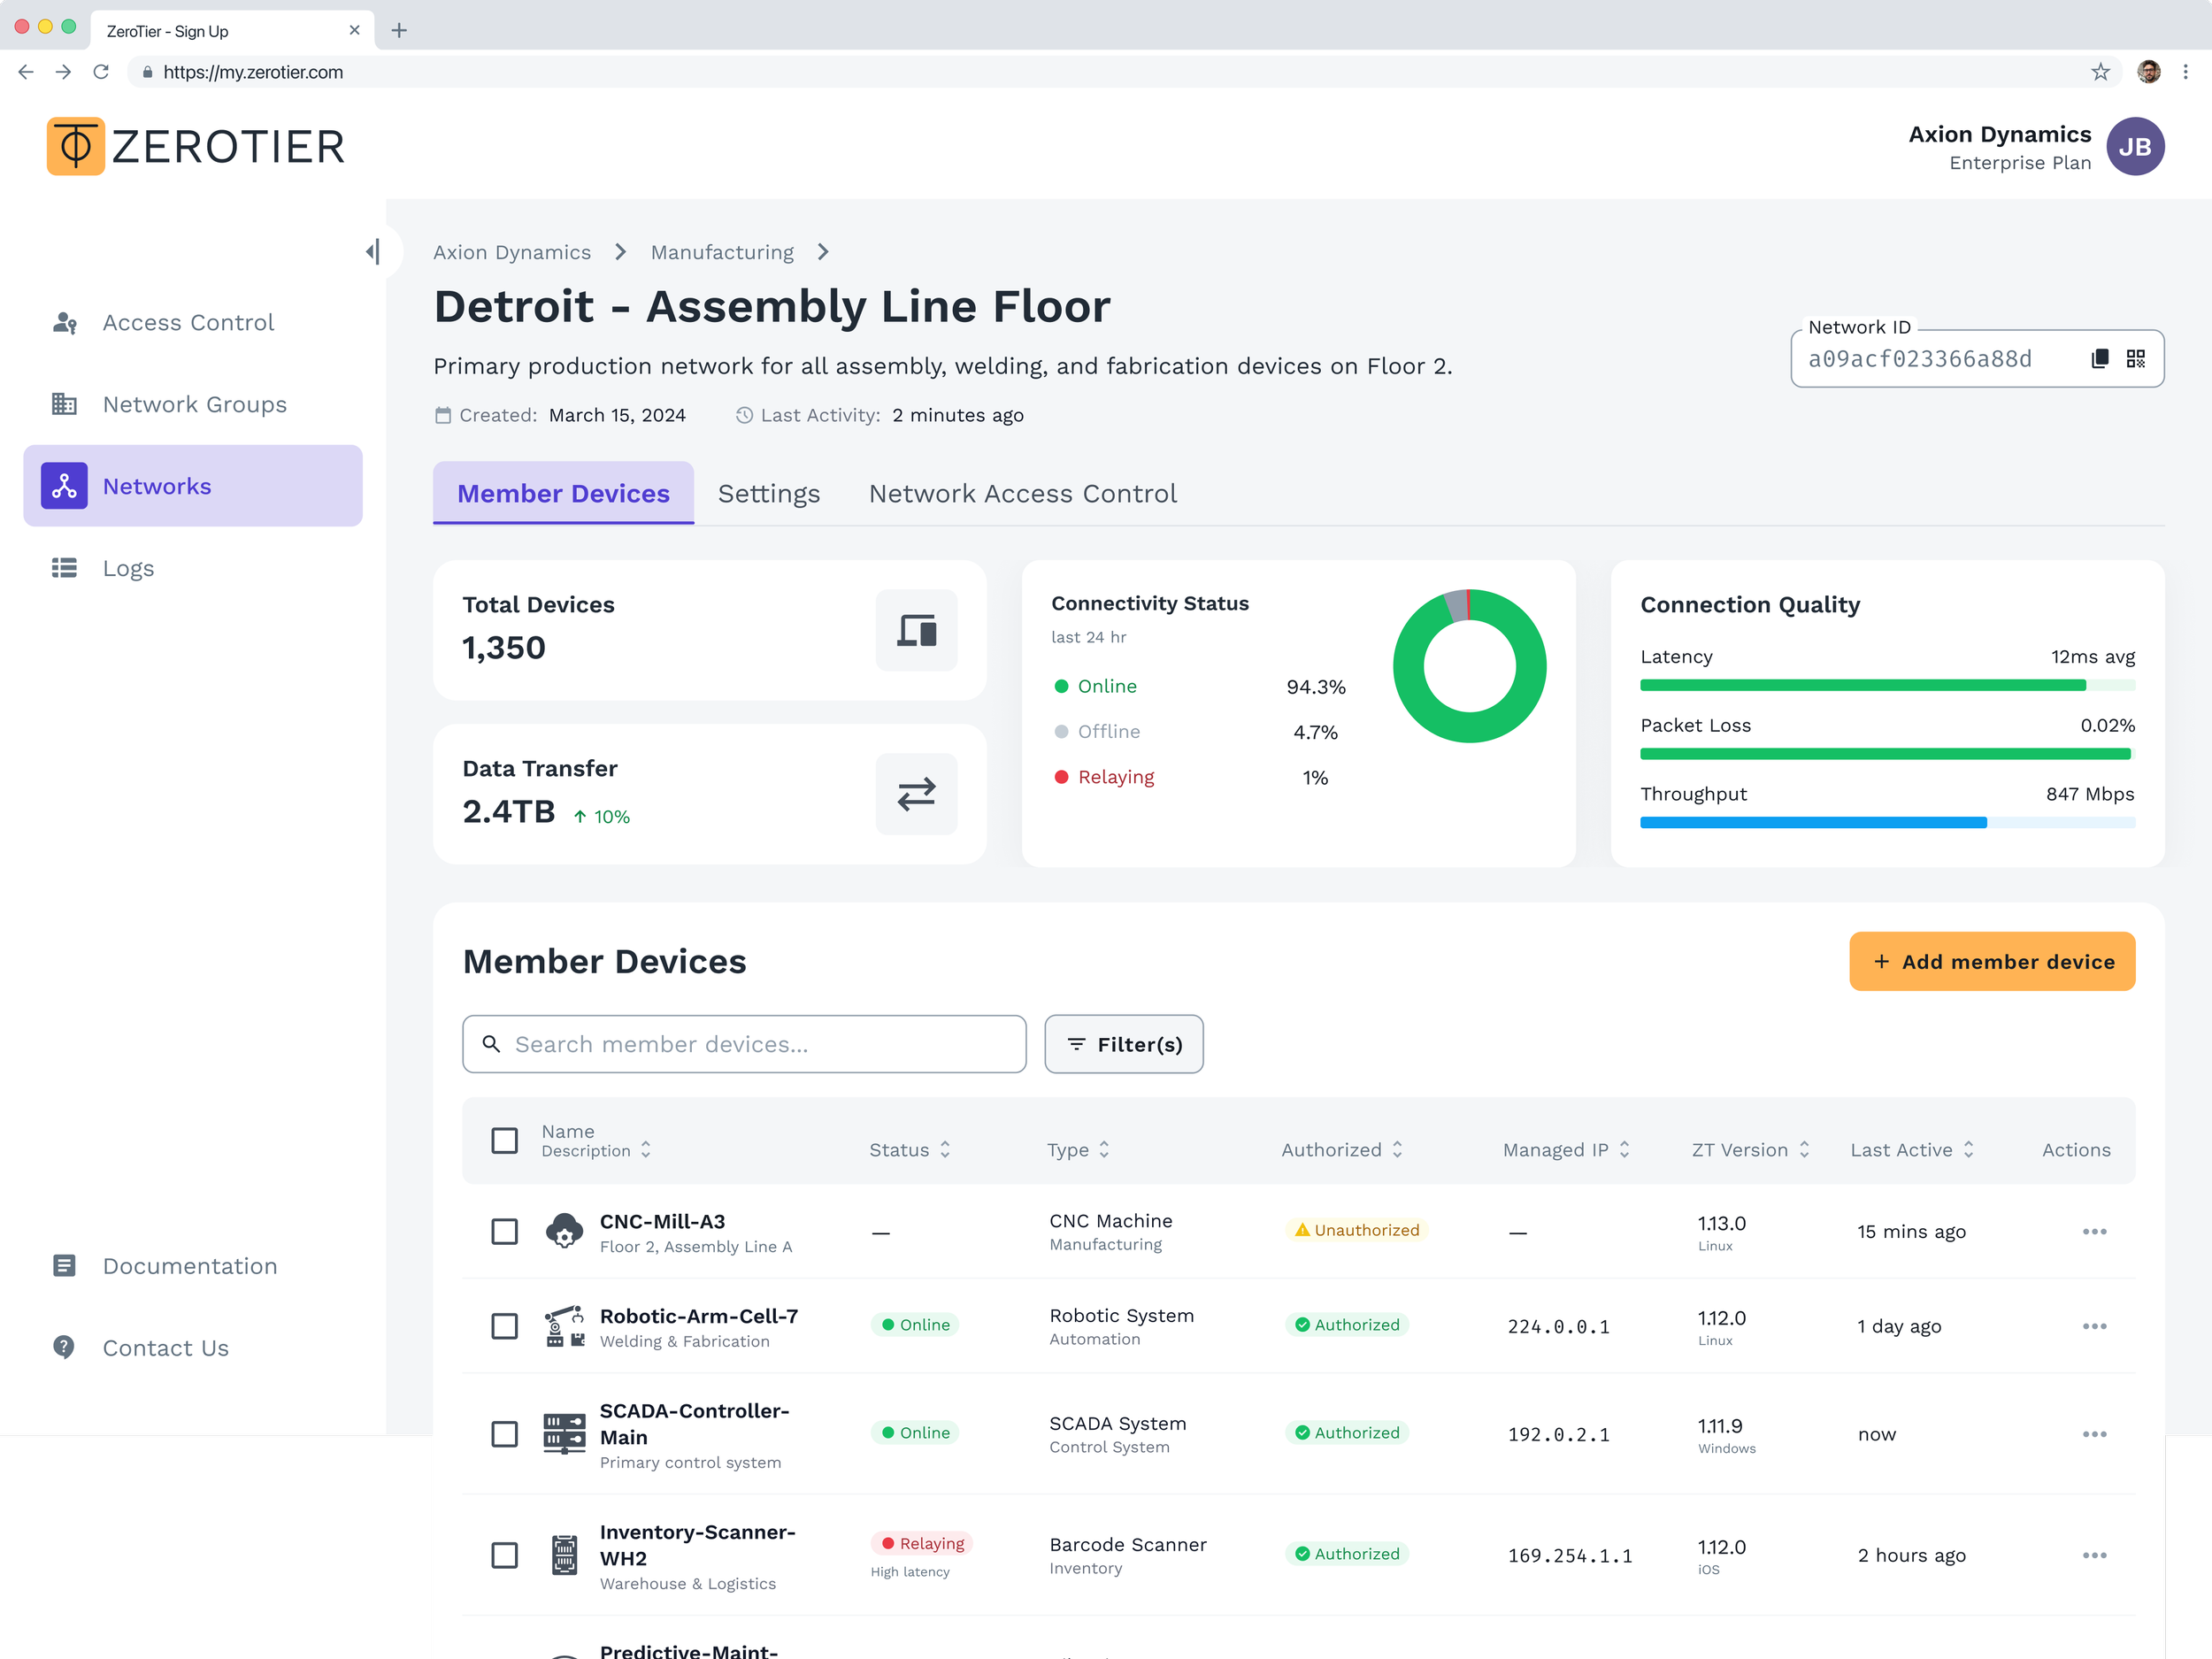Image resolution: width=2212 pixels, height=1659 pixels.
Task: Open the Logs list icon
Action: pos(65,568)
